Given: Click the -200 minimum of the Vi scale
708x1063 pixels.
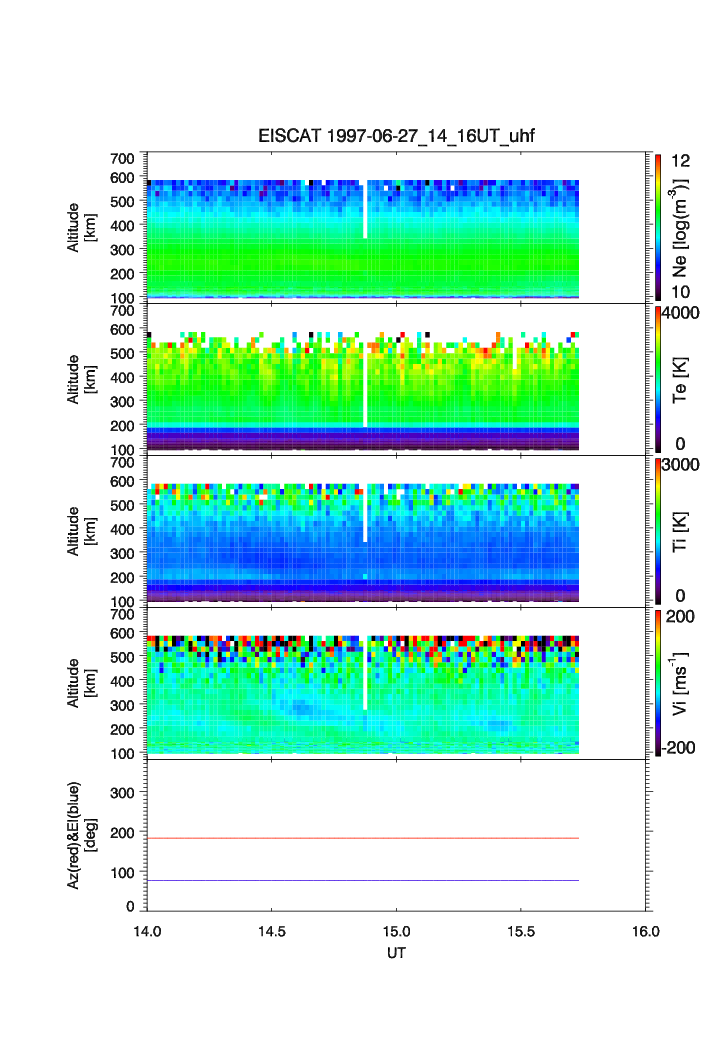Looking at the screenshot, I should tap(677, 748).
